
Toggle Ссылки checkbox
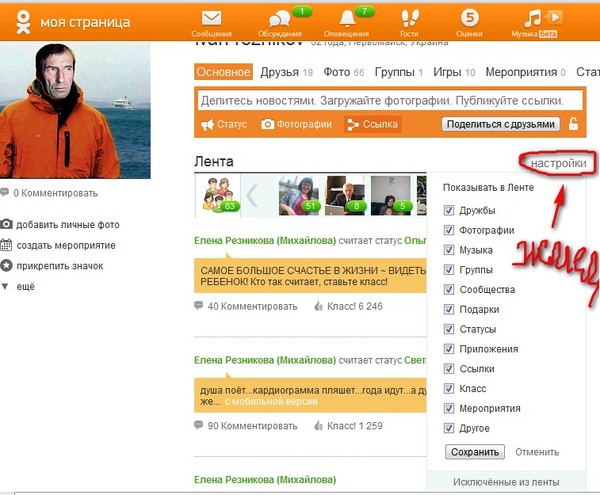pos(448,369)
